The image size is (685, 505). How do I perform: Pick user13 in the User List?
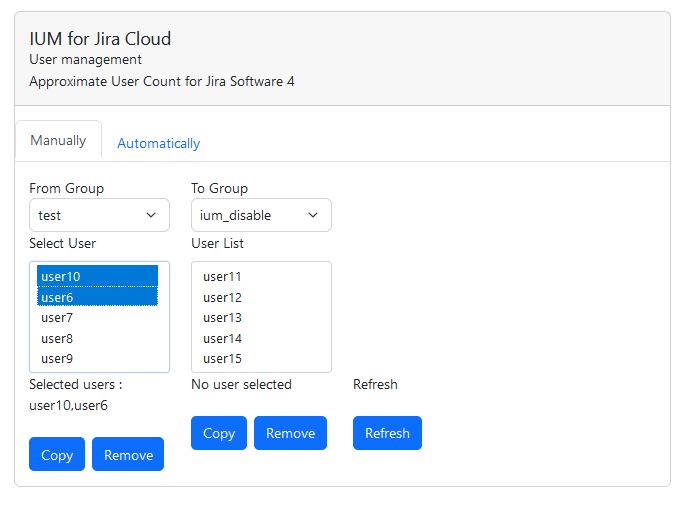click(260, 318)
